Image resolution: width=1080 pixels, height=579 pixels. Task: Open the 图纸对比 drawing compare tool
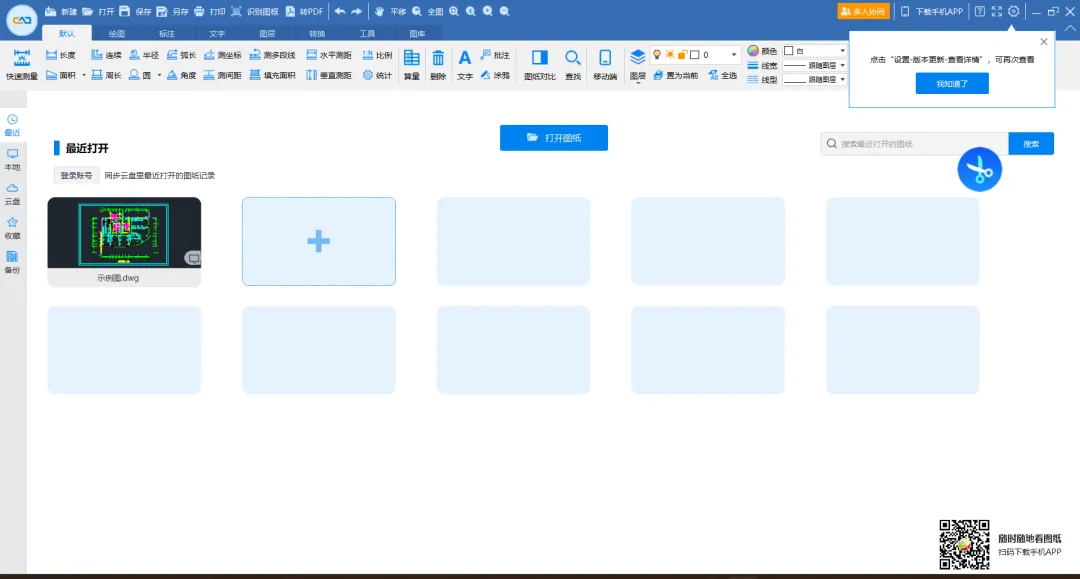coord(539,65)
